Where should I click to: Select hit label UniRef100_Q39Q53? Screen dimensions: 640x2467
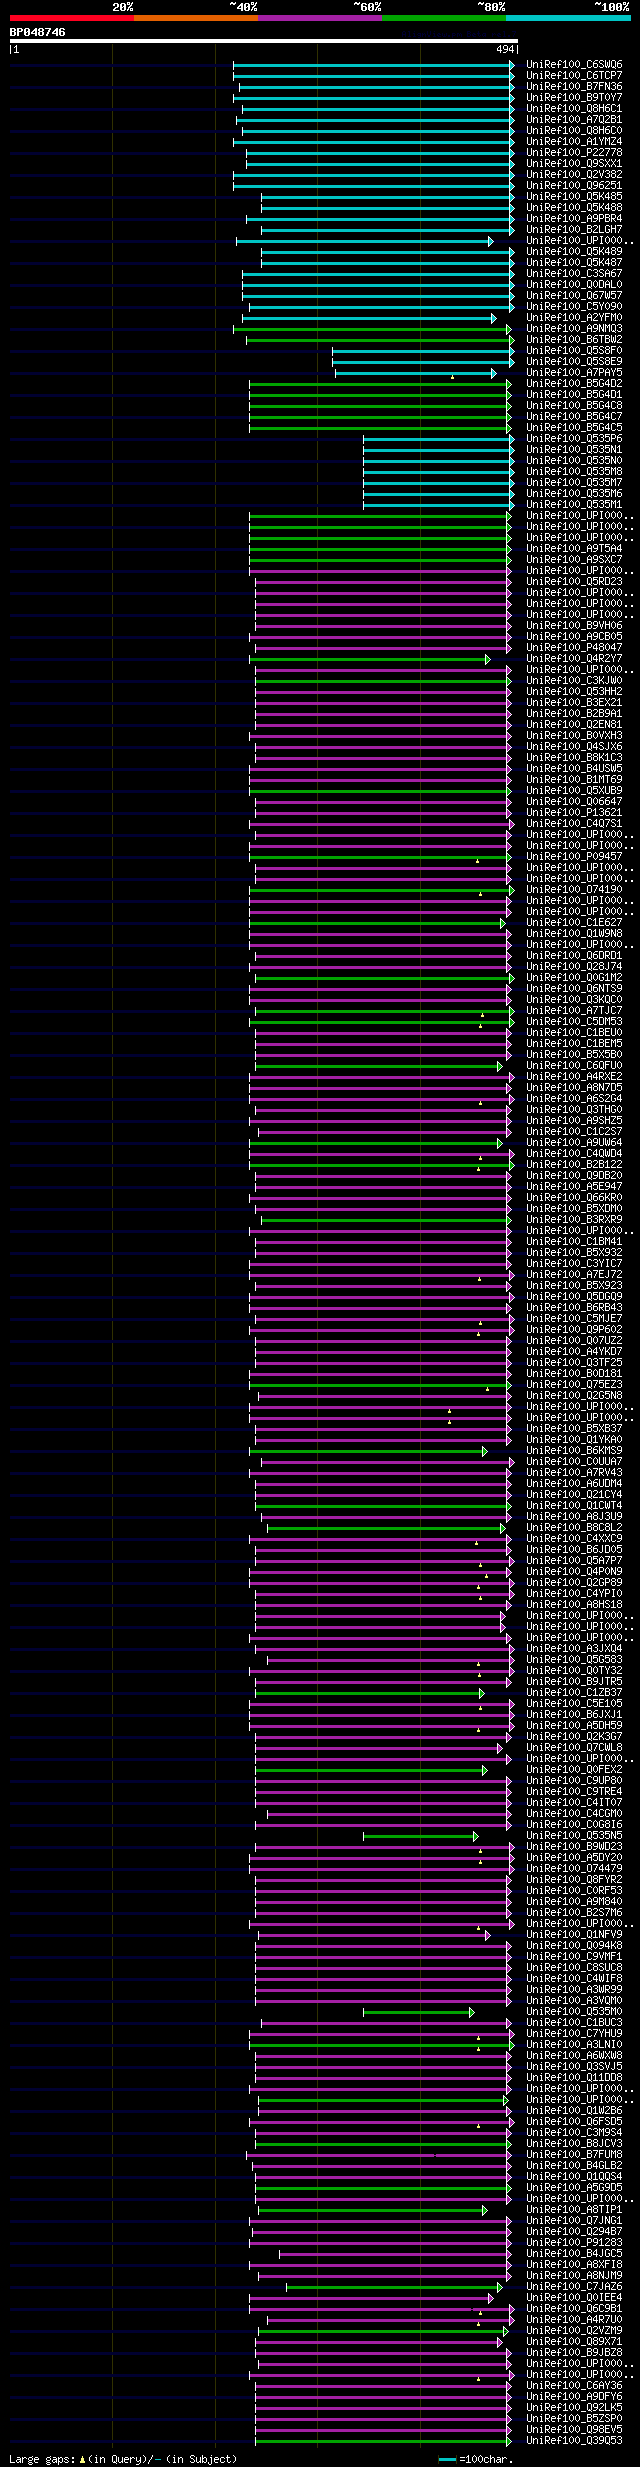574,2441
